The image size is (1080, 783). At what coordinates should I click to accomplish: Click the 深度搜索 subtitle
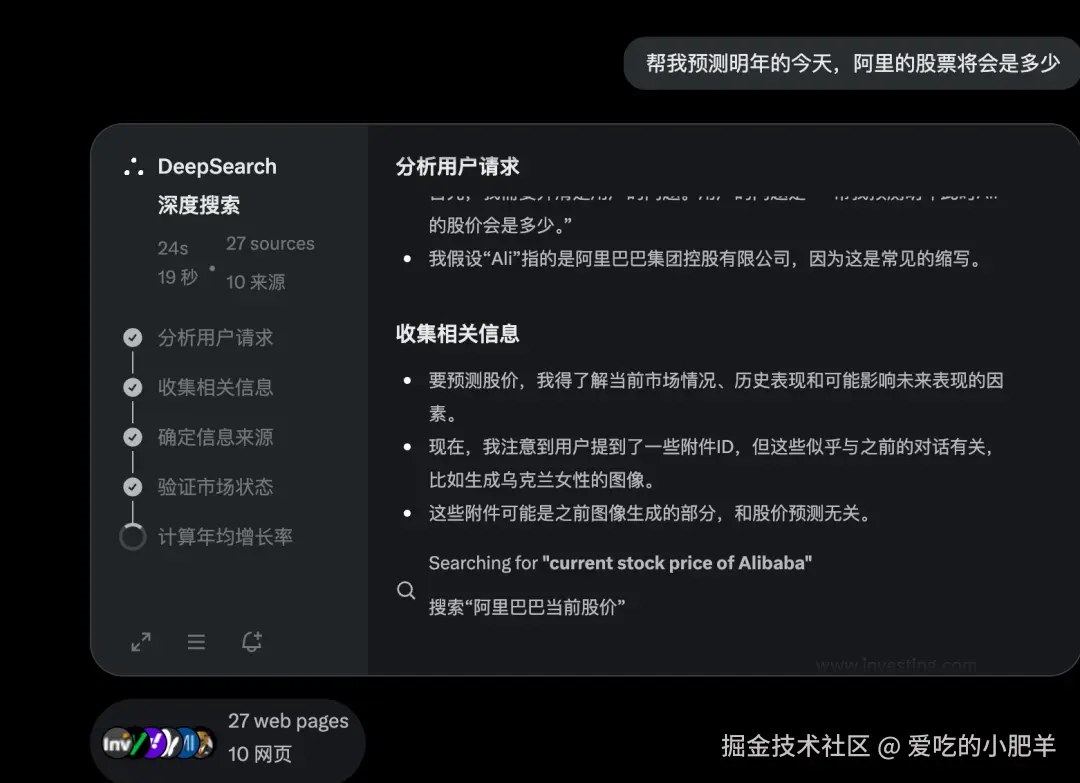pos(198,205)
